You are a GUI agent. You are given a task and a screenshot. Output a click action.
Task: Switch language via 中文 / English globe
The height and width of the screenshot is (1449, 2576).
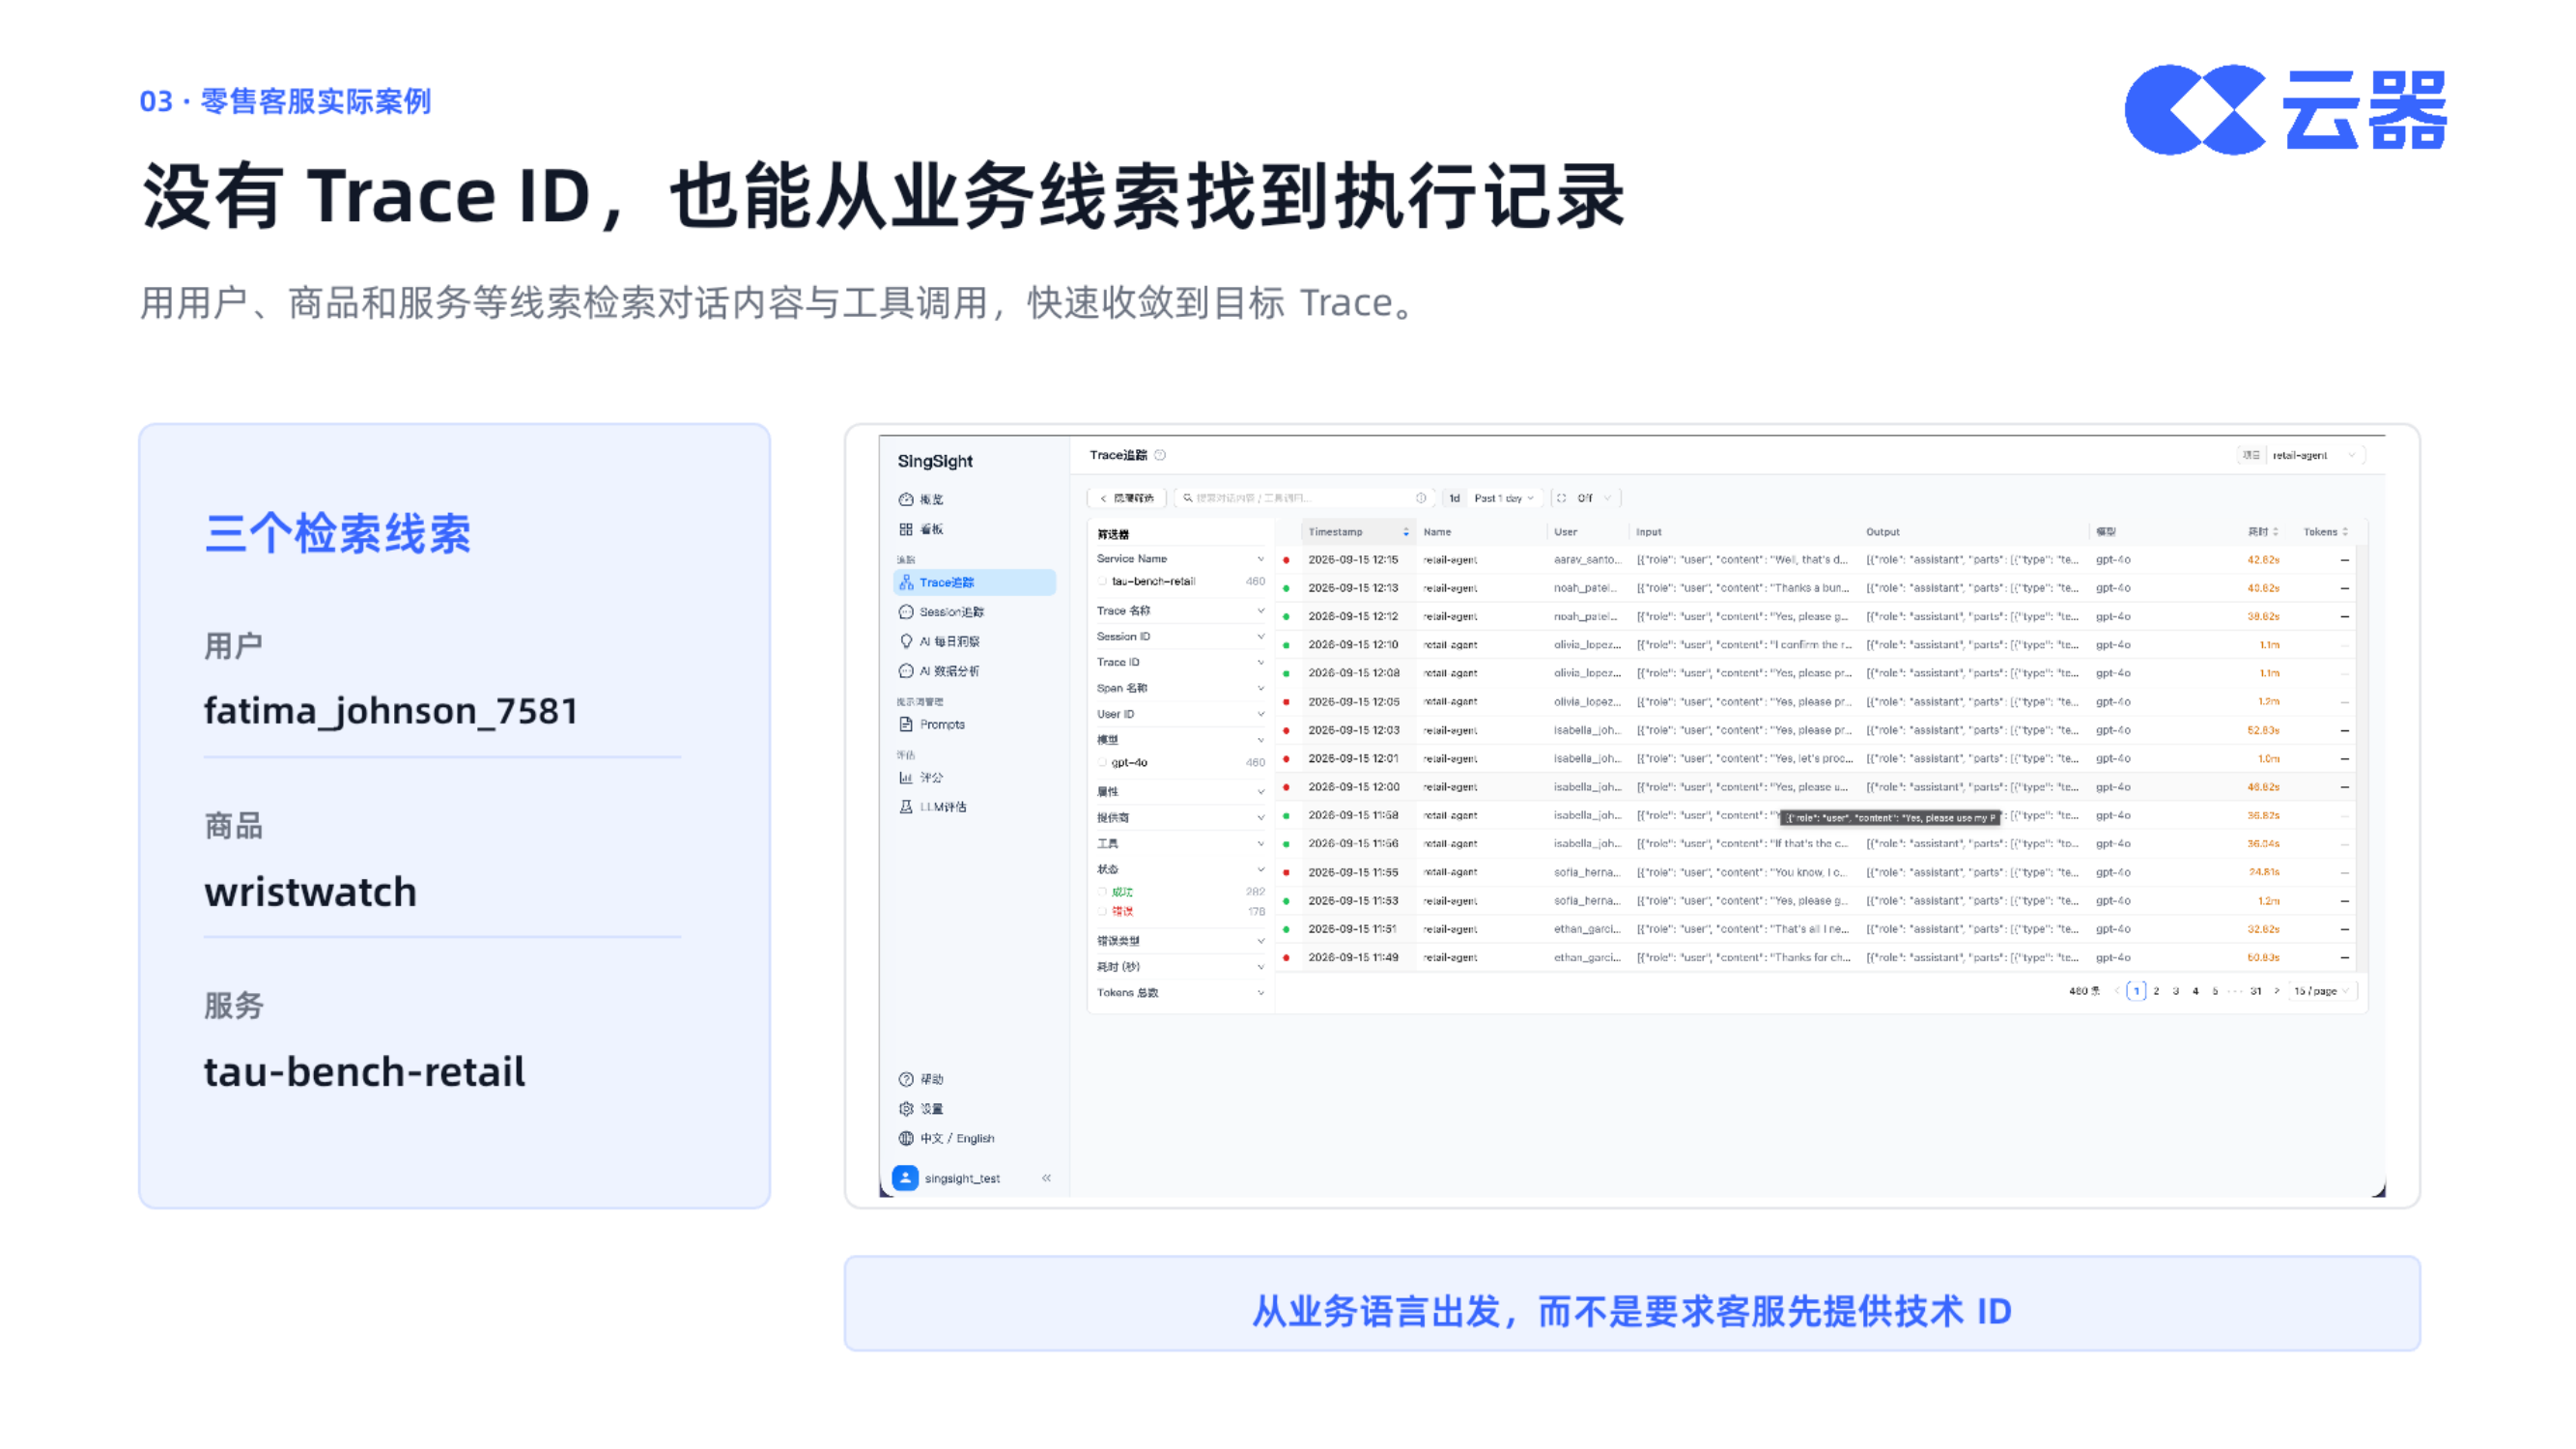[x=946, y=1138]
